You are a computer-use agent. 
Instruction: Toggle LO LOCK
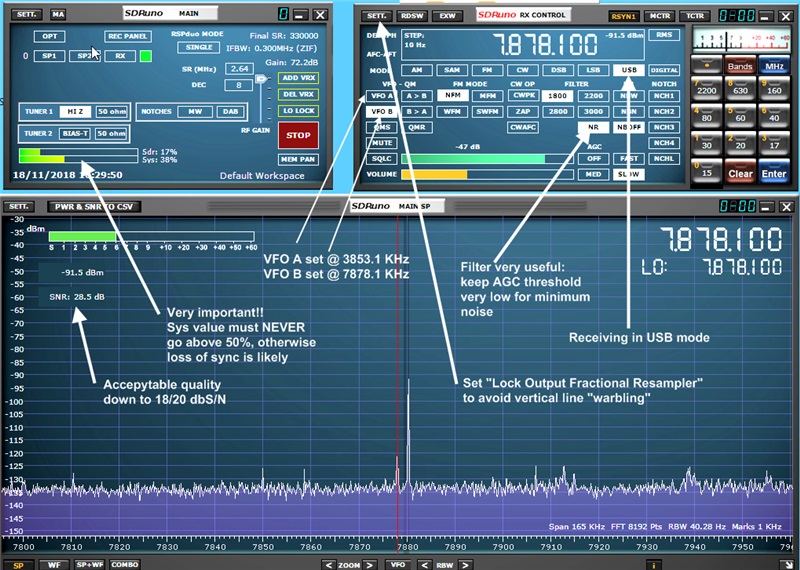[298, 111]
